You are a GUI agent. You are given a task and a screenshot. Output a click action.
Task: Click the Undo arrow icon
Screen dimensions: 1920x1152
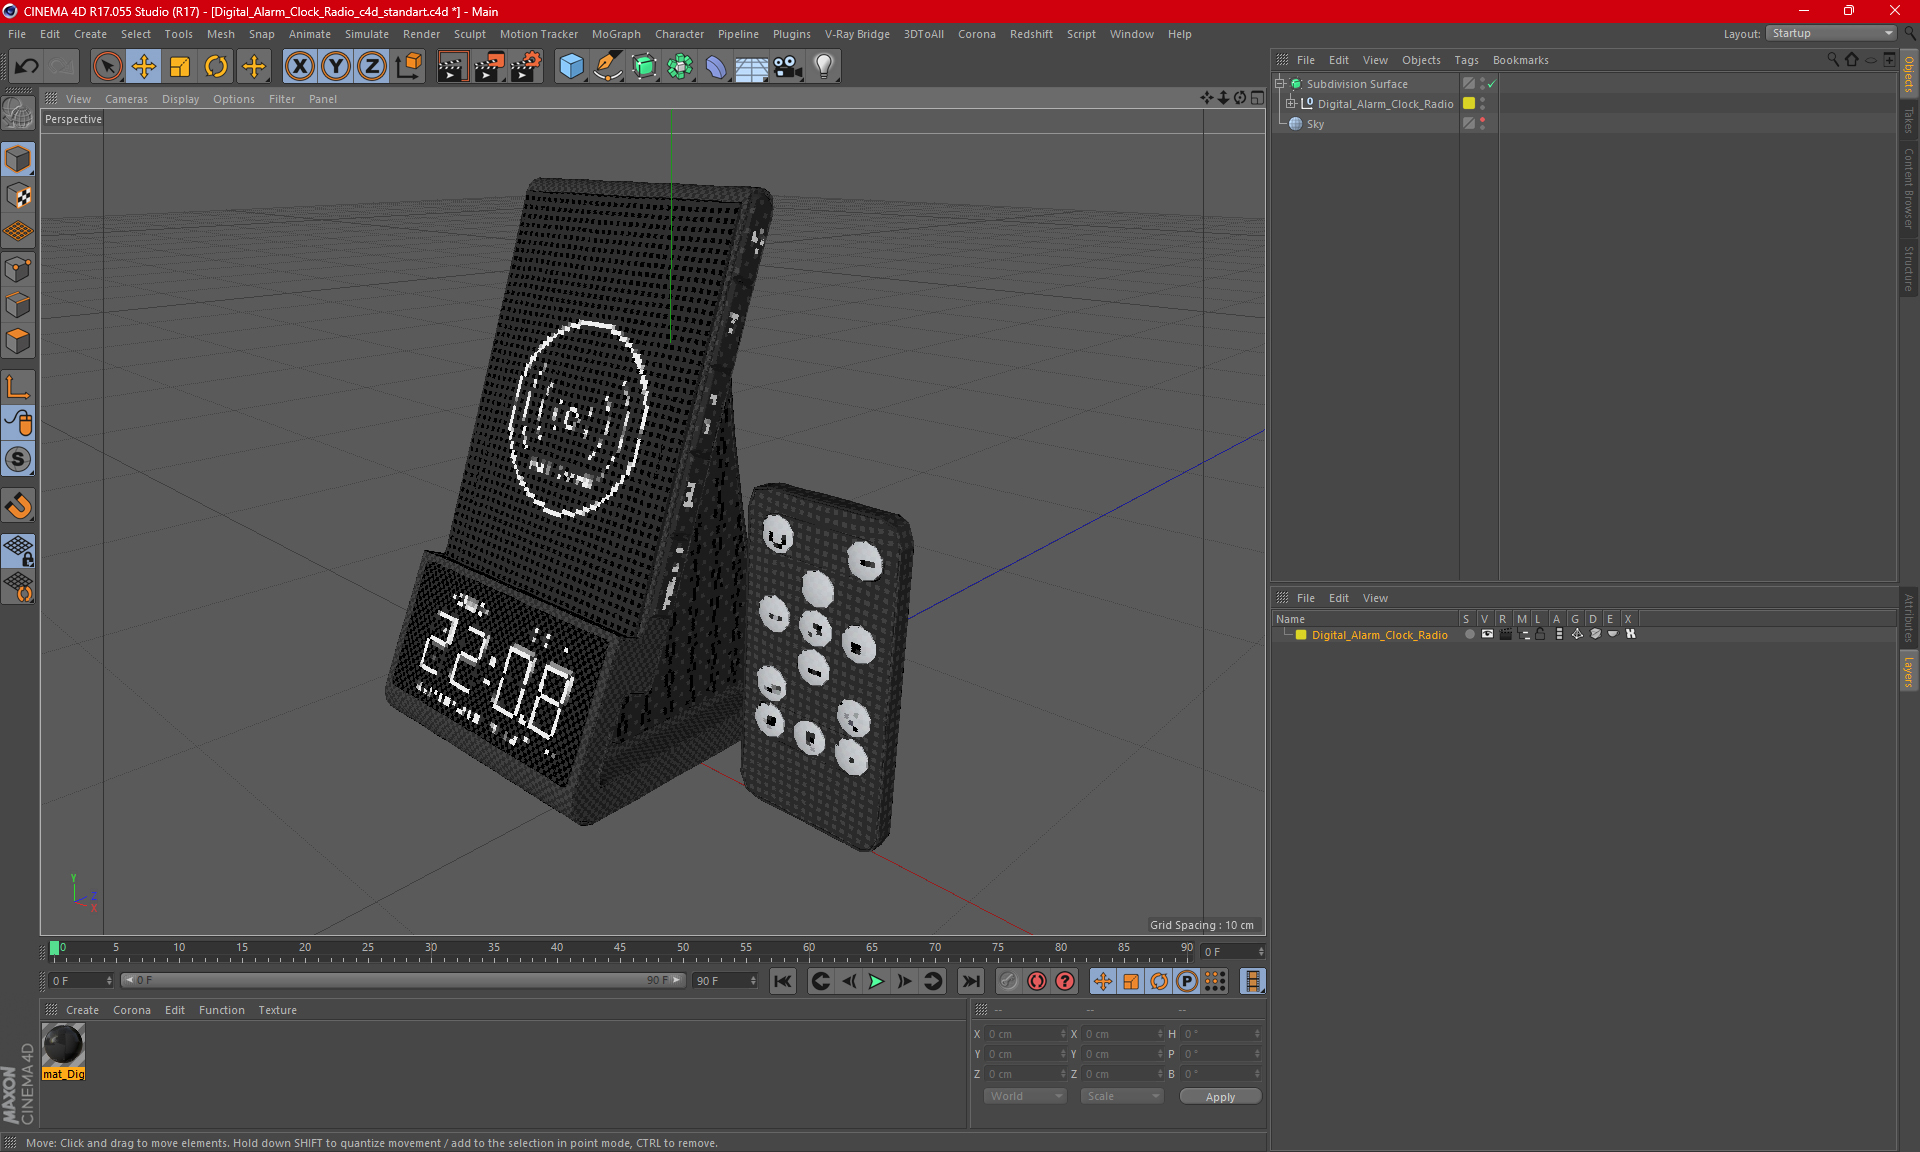[27, 67]
